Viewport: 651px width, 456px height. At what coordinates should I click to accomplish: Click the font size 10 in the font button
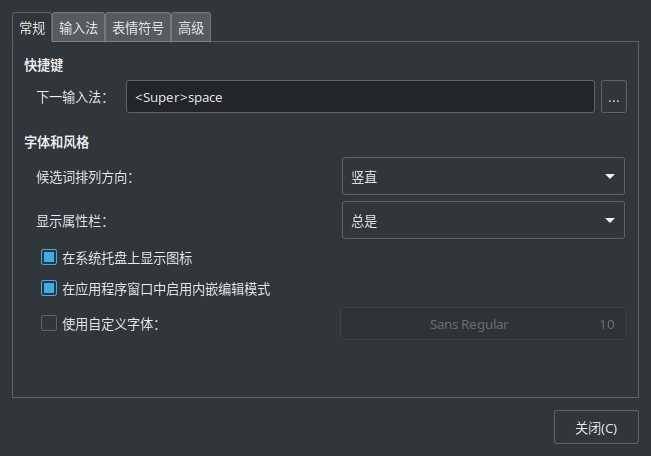(607, 324)
